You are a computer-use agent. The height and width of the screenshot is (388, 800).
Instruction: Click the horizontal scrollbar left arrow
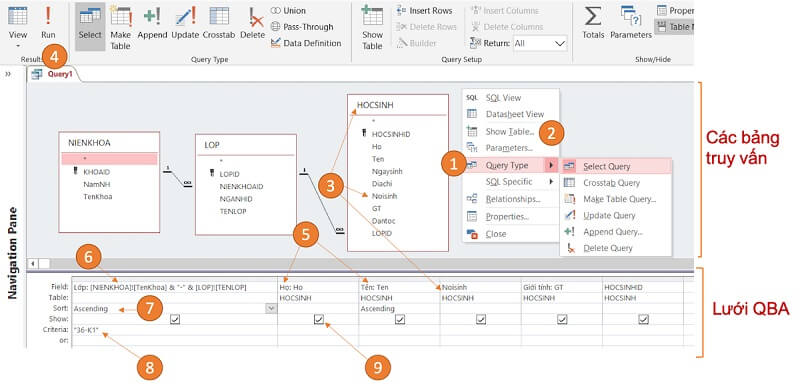(x=33, y=263)
